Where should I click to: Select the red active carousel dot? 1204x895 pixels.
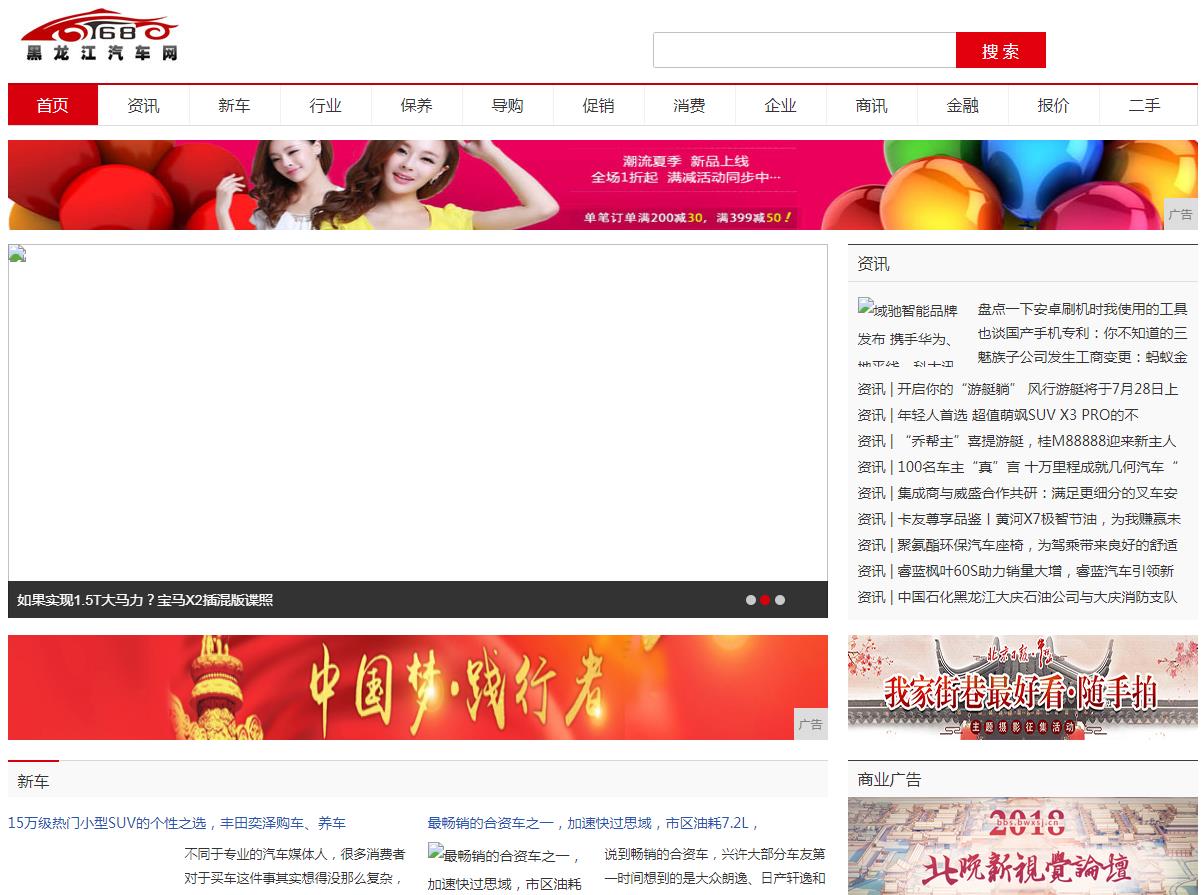tap(765, 600)
